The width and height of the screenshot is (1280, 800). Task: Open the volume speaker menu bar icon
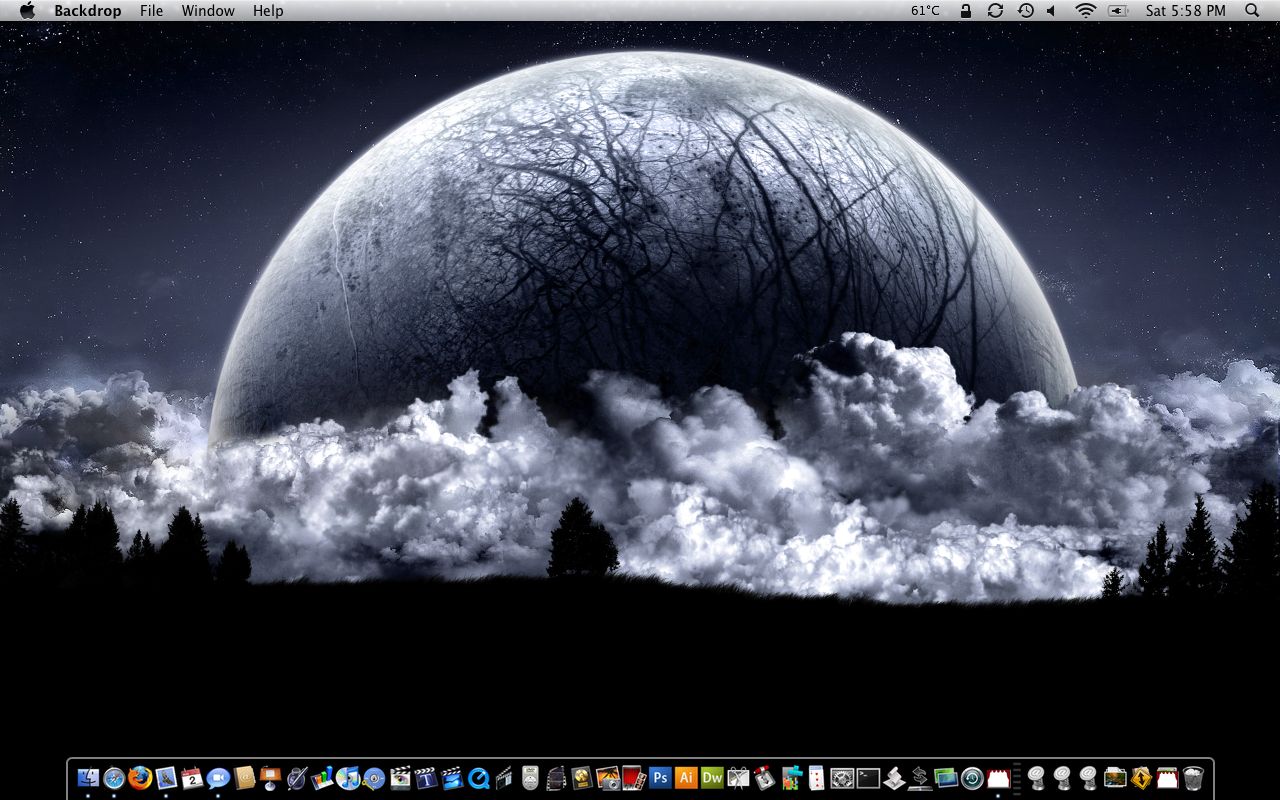(1052, 10)
